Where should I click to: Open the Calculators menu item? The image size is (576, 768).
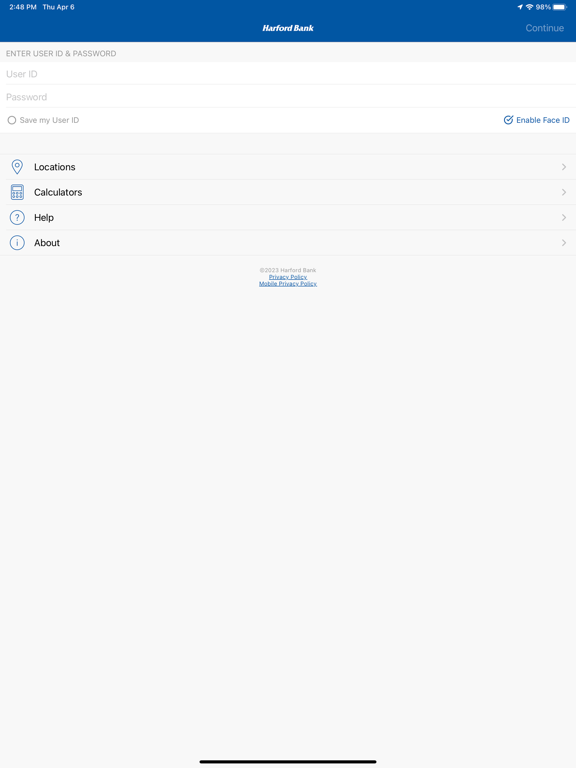pyautogui.click(x=288, y=192)
